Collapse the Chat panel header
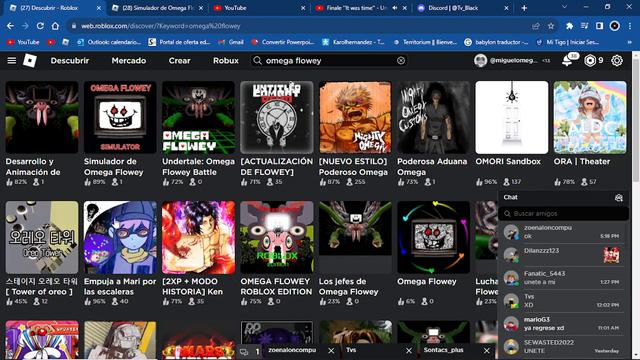The width and height of the screenshot is (640, 360). tap(563, 198)
